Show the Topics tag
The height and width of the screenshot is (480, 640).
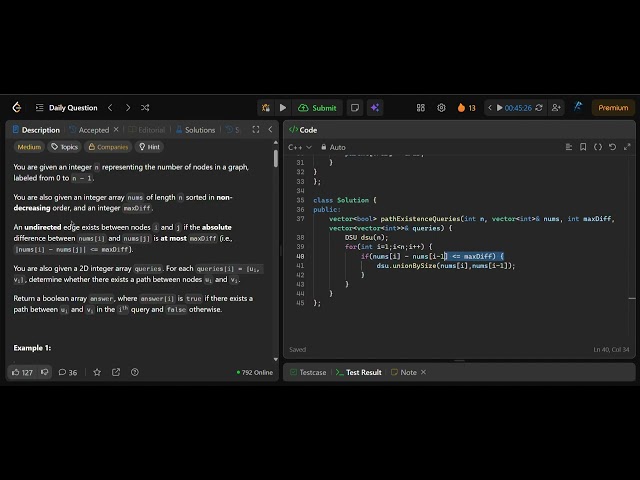(64, 147)
